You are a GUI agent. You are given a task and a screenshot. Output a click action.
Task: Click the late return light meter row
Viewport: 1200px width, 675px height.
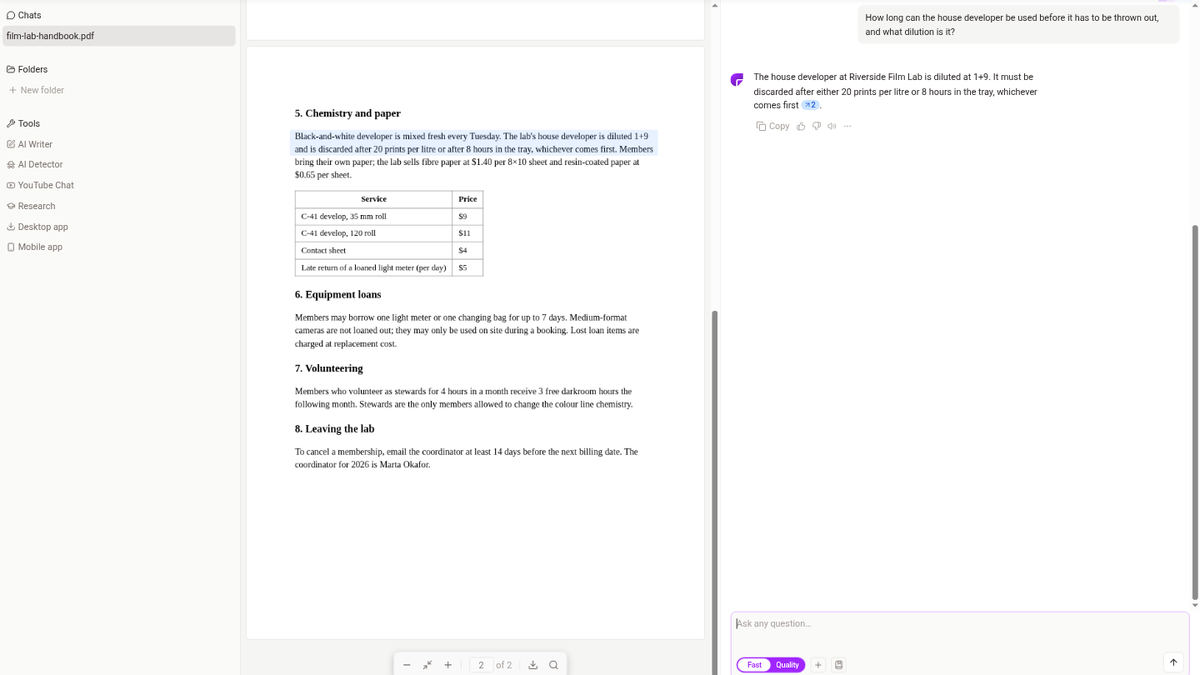tap(389, 268)
